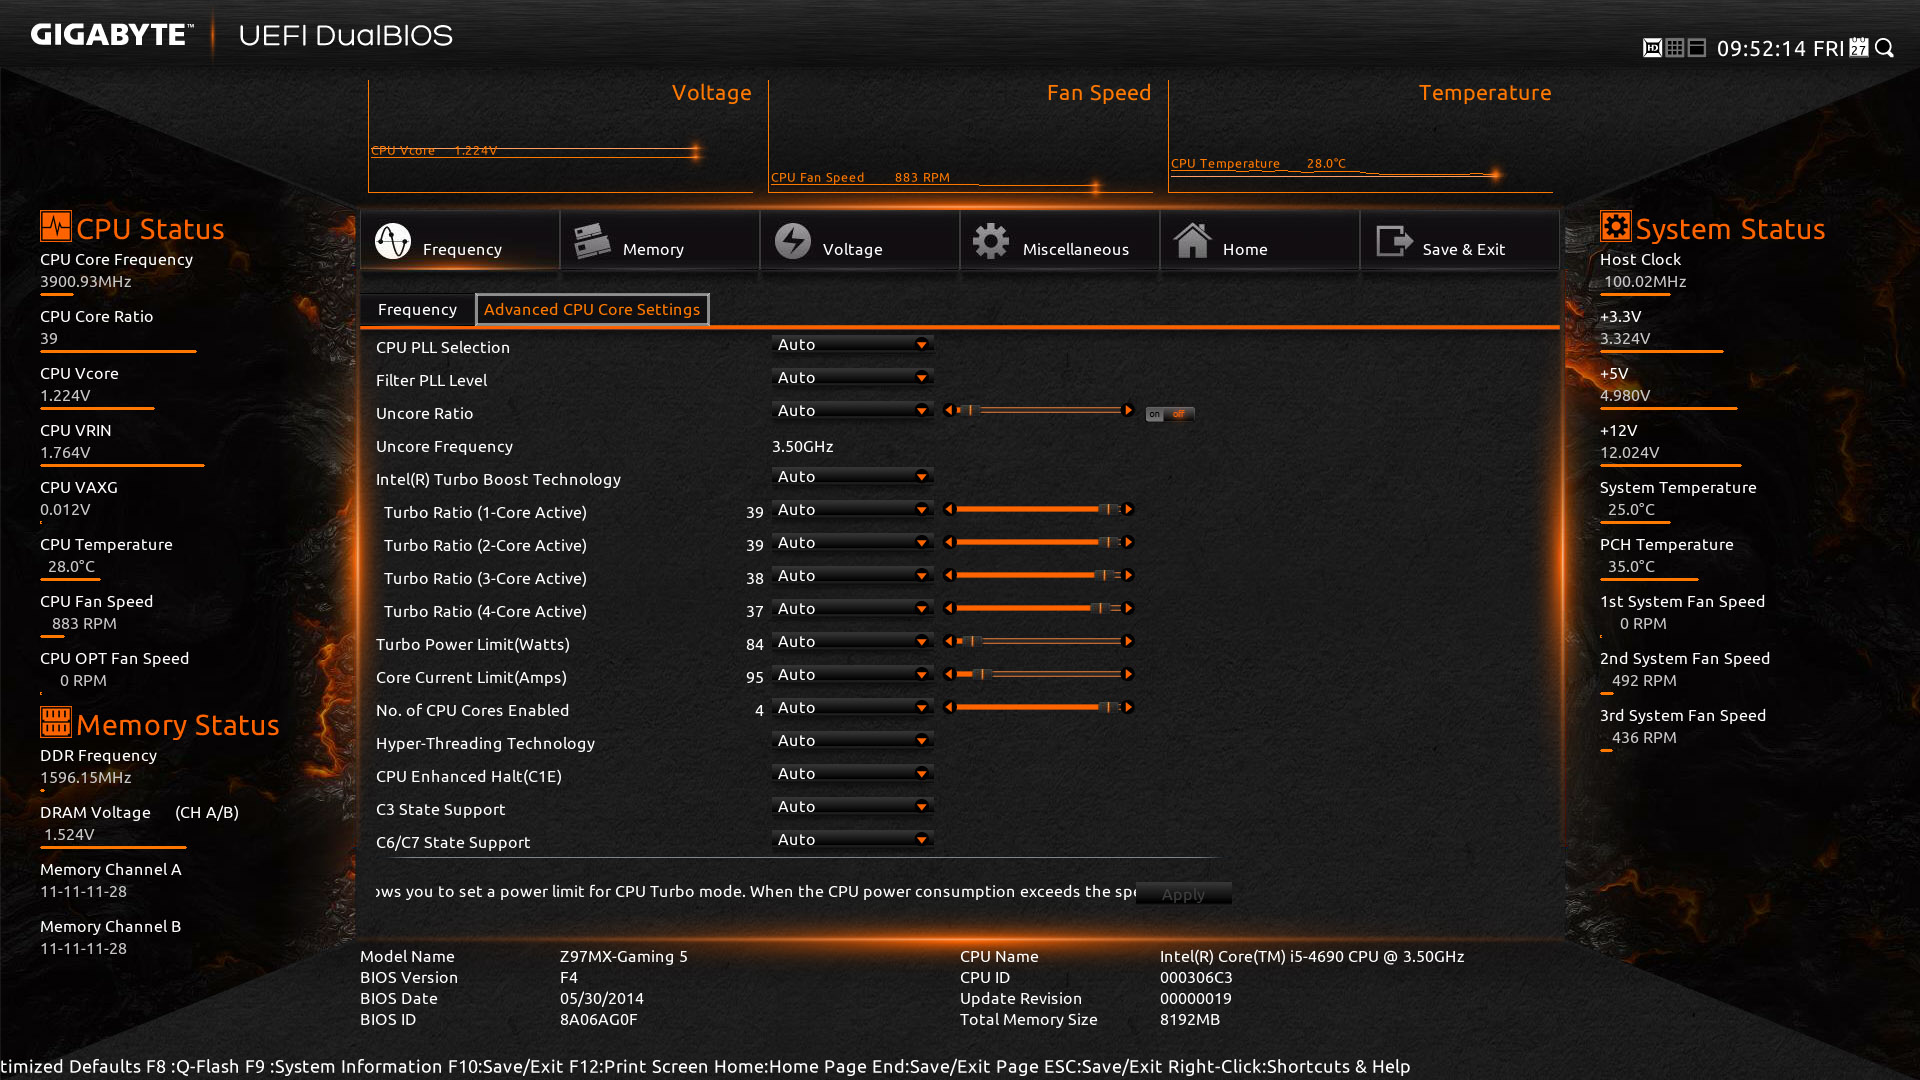
Task: Click the CPU Temperature graph panel
Action: click(x=1360, y=136)
